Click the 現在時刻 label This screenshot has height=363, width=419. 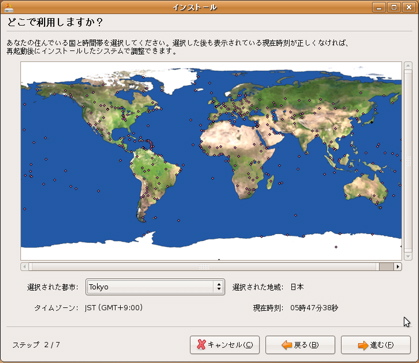click(x=268, y=308)
